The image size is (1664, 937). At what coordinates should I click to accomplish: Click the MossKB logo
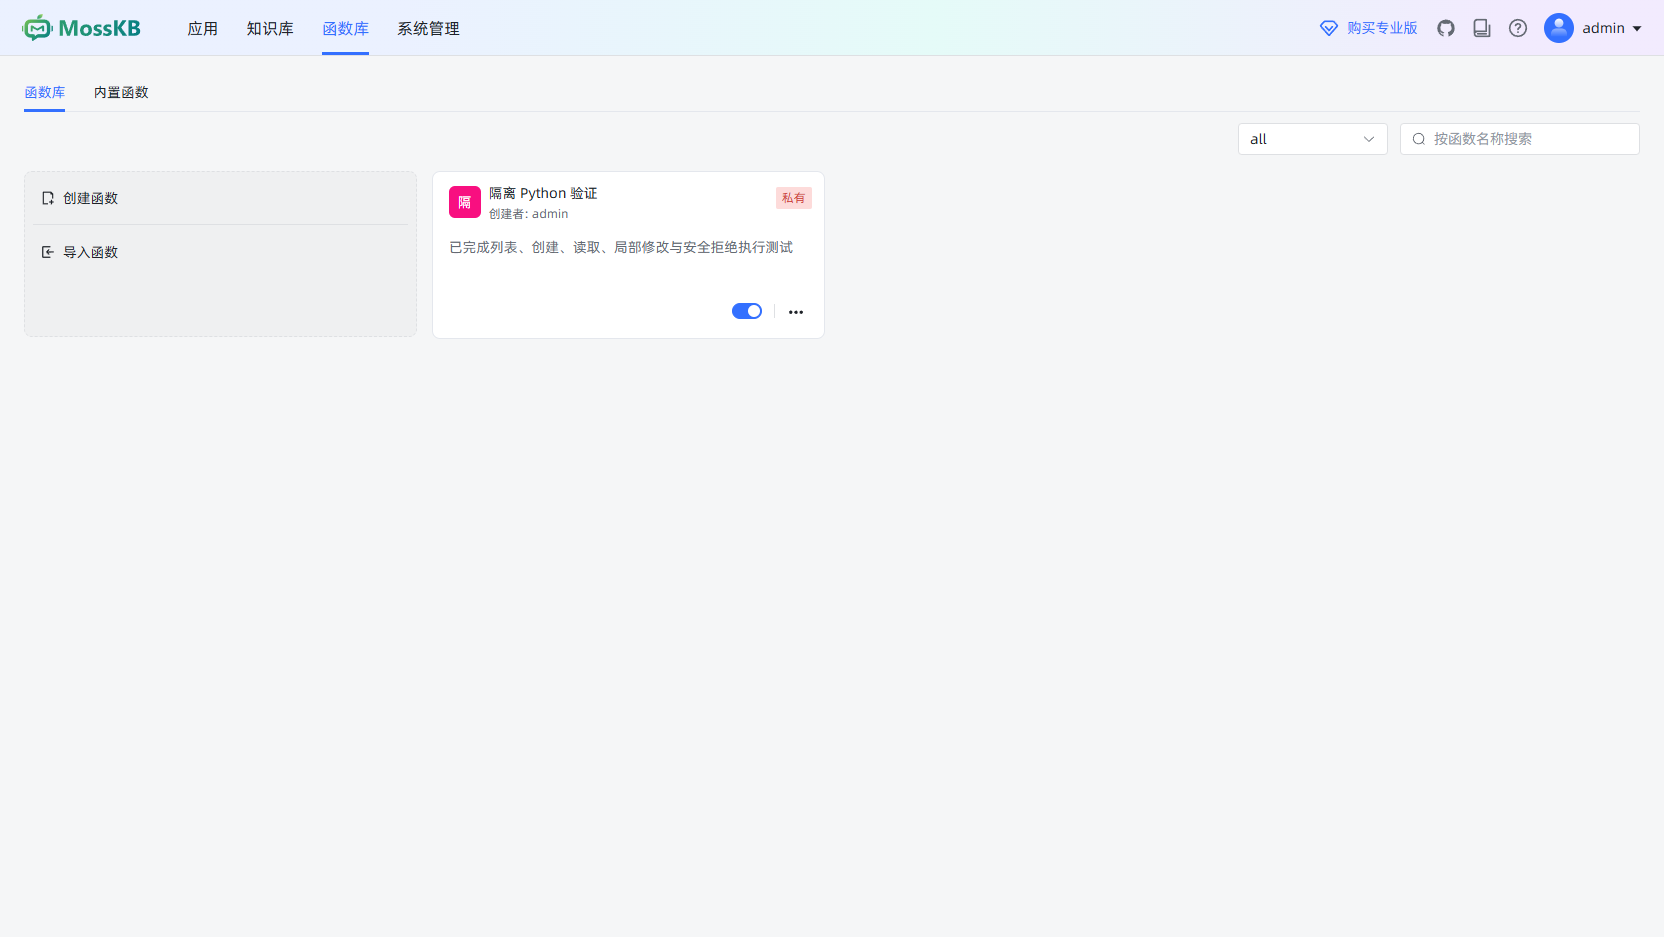pyautogui.click(x=82, y=28)
